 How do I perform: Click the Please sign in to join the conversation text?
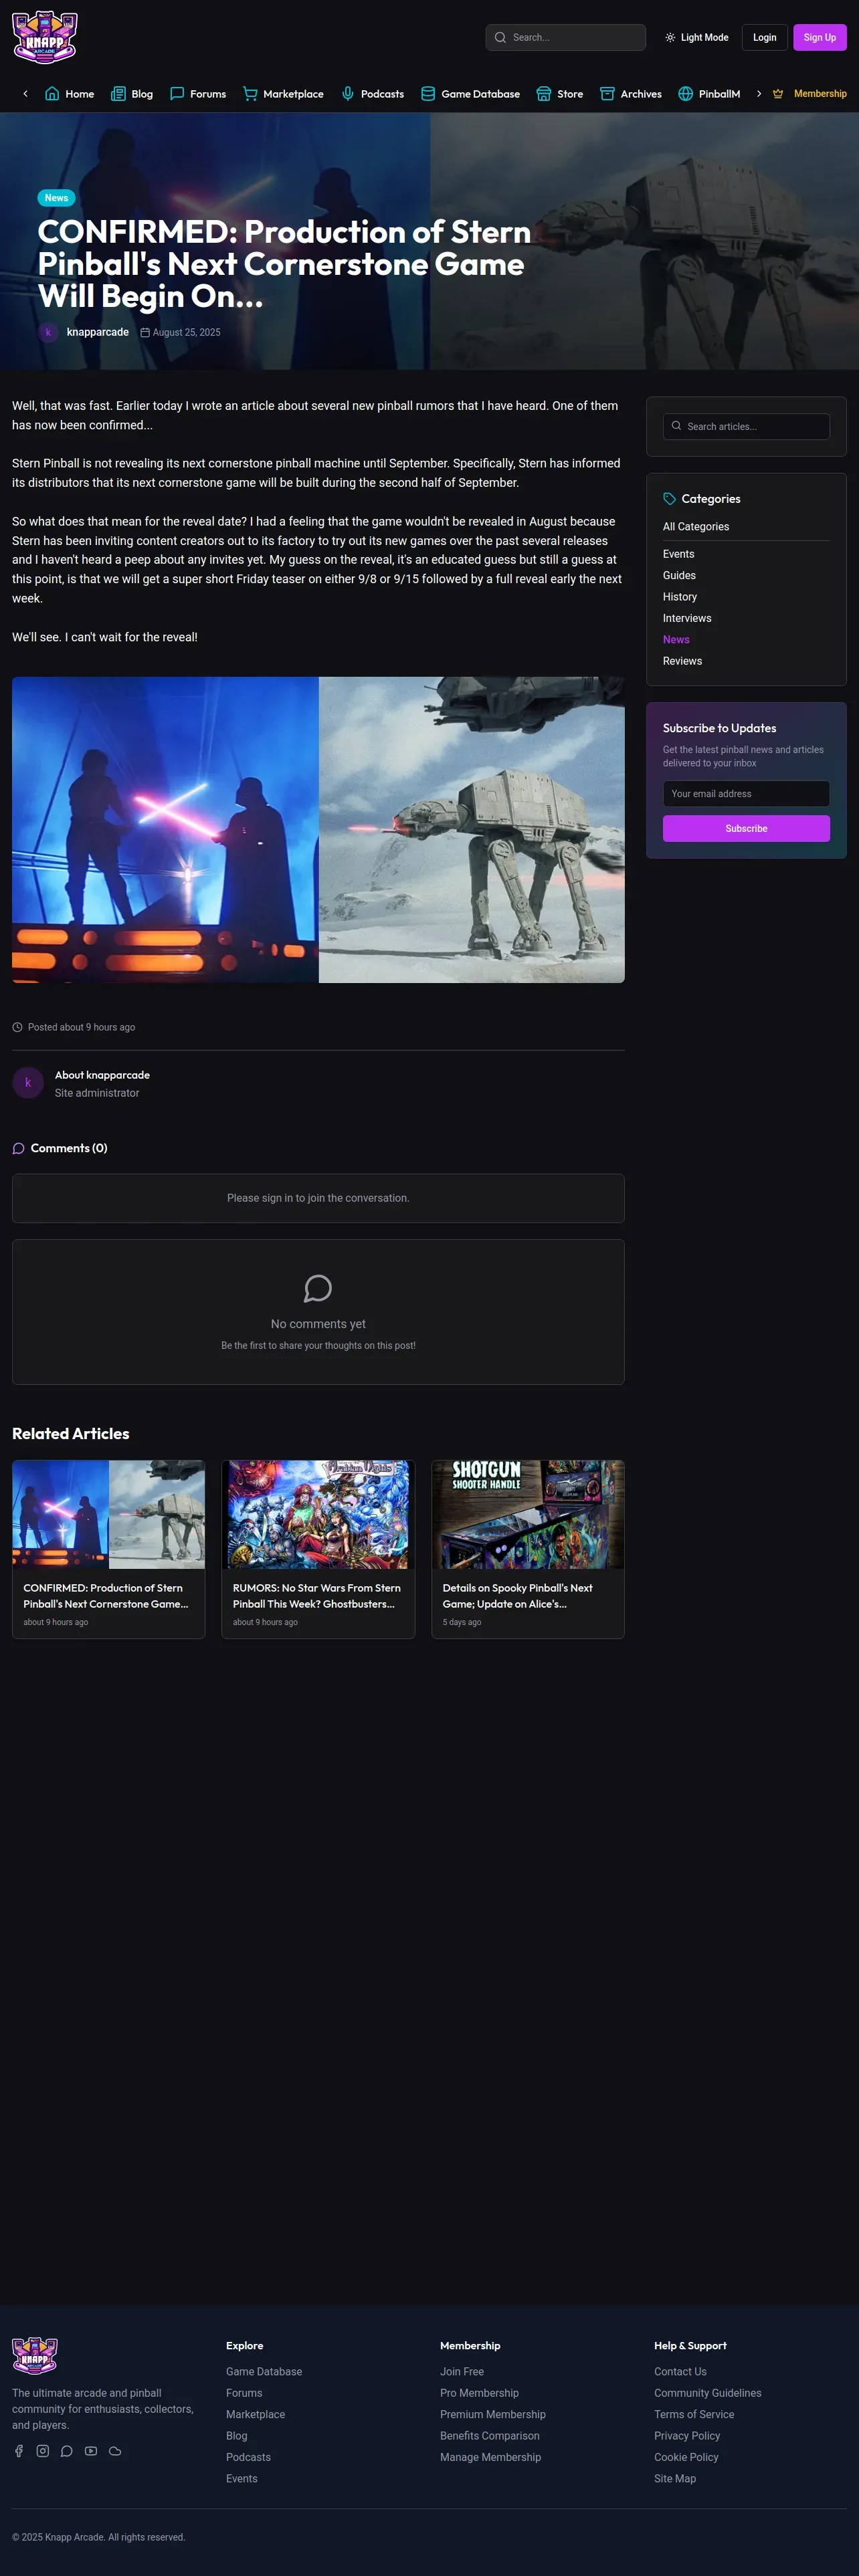[x=318, y=1198]
